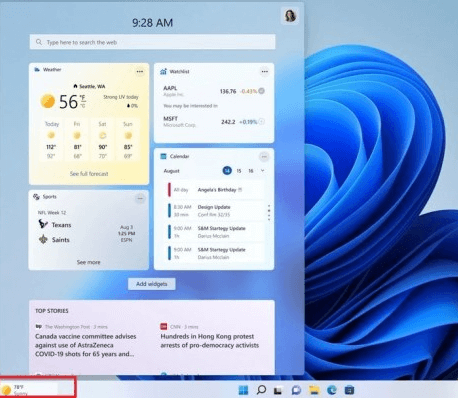Expand the calendar date chevron
This screenshot has width=458, height=400.
(x=263, y=171)
